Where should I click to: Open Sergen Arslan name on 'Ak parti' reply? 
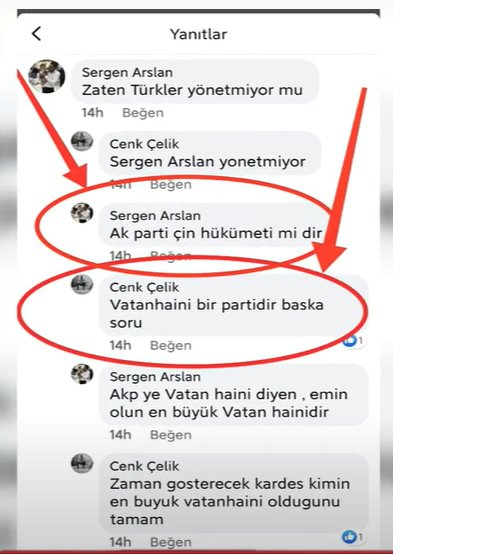coord(155,216)
